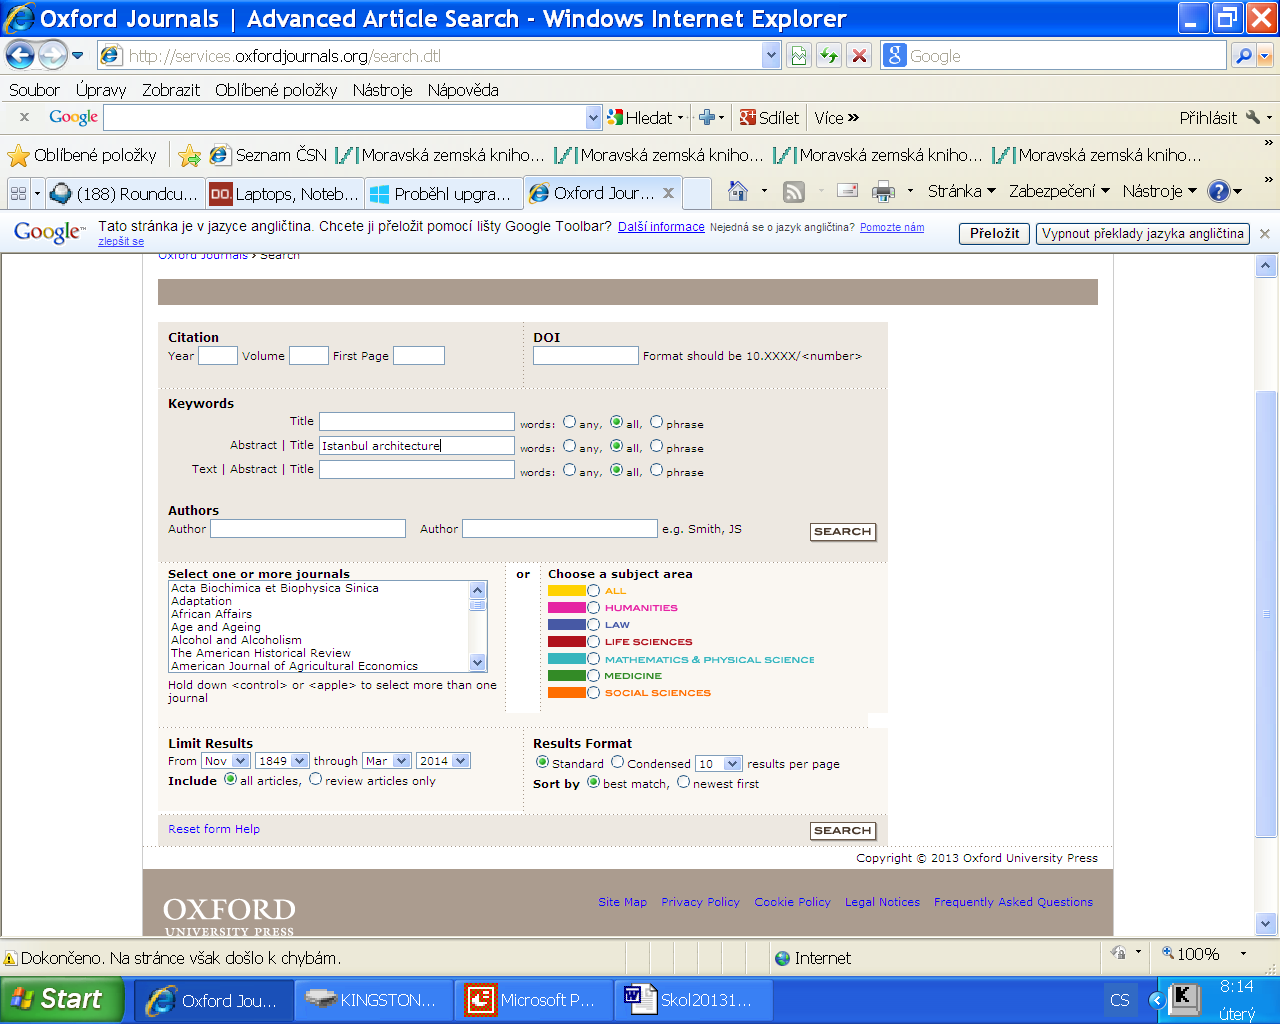Add to favorites bar star icon
This screenshot has height=1024, width=1280.
point(189,155)
